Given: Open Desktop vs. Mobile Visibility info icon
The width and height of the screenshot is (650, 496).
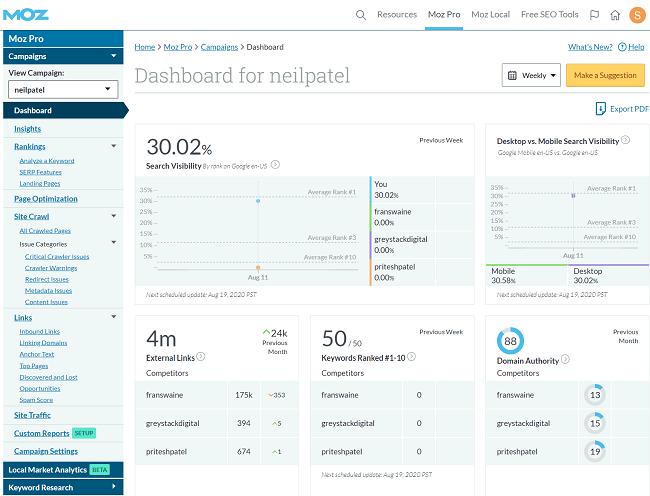Looking at the screenshot, I should [626, 140].
